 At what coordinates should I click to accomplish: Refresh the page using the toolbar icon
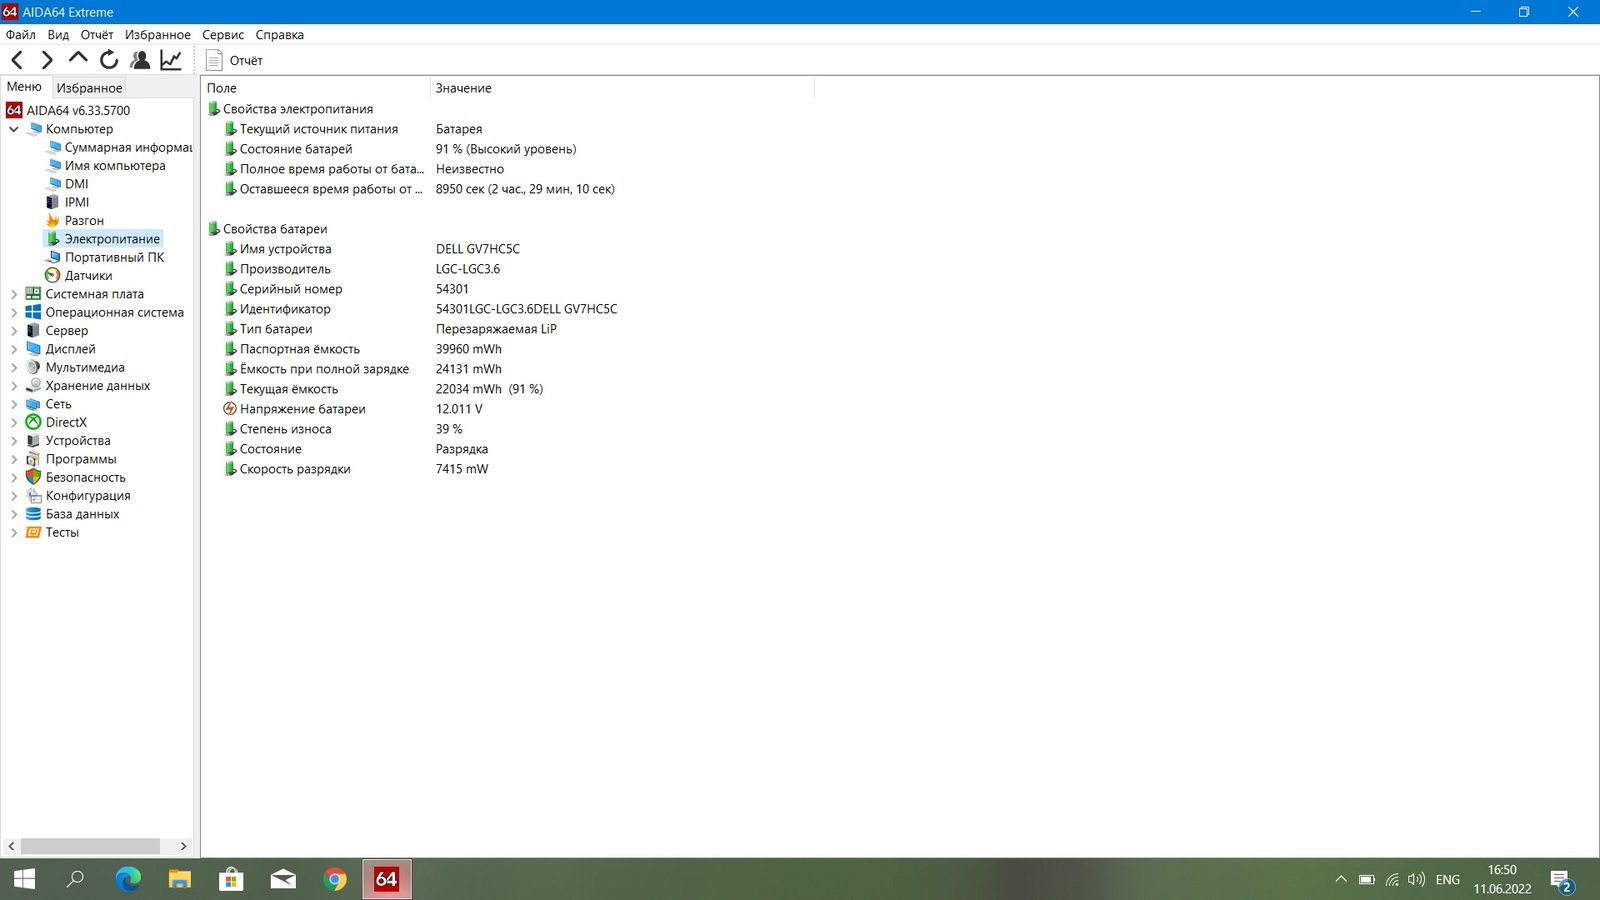coord(109,60)
